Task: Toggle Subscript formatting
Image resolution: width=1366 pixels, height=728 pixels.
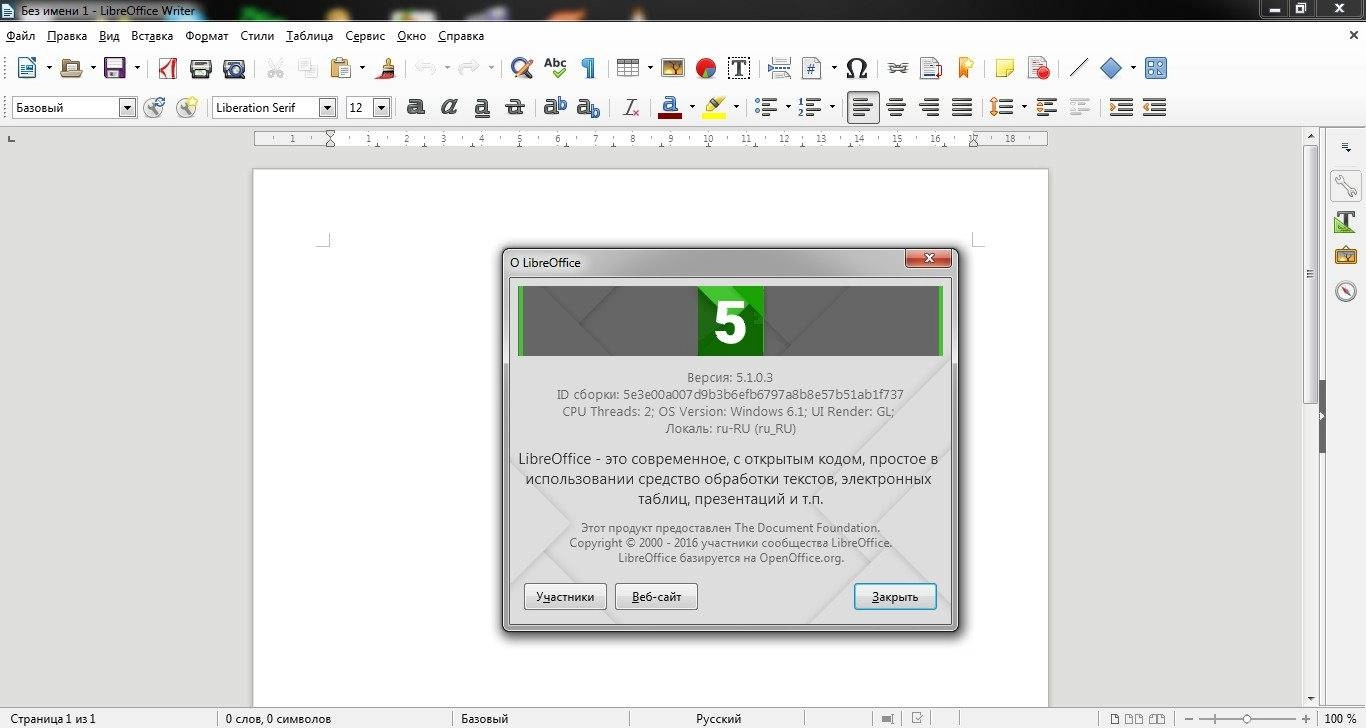Action: [x=588, y=107]
